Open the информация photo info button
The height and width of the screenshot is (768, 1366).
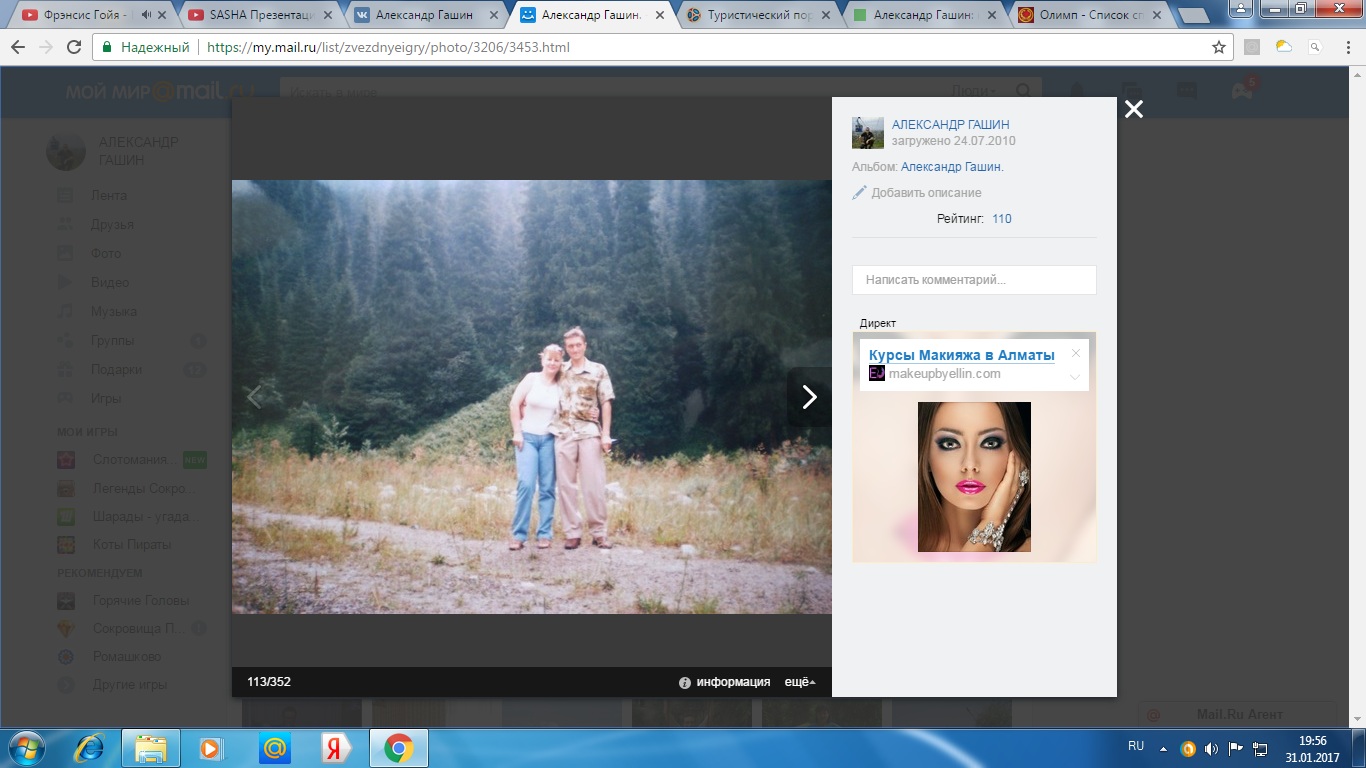click(725, 682)
